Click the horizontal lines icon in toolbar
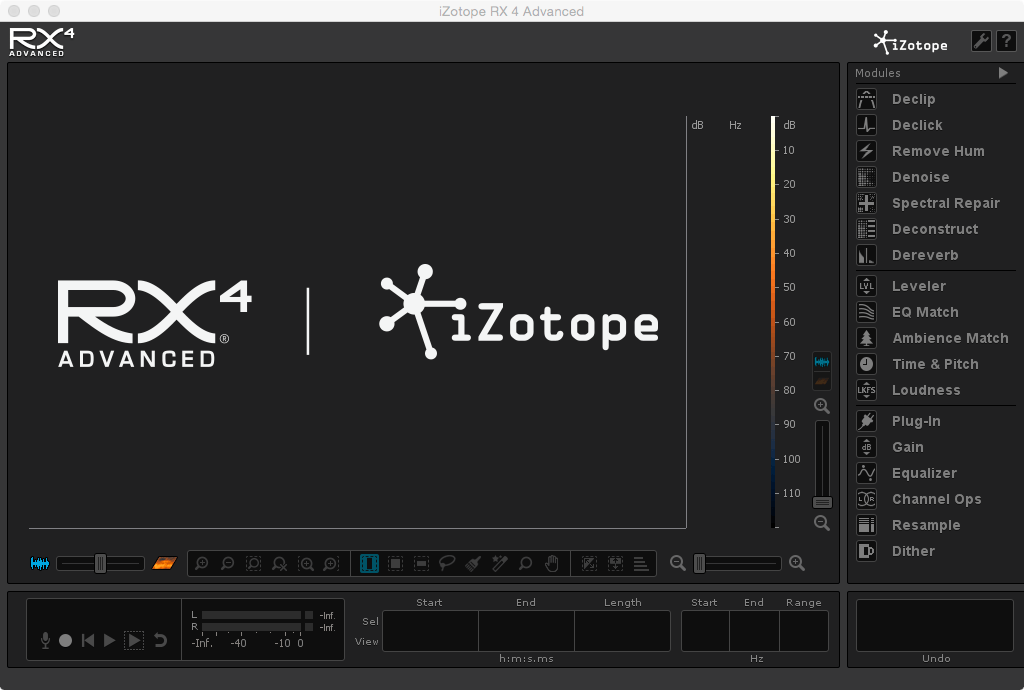The image size is (1024, 690). point(641,563)
